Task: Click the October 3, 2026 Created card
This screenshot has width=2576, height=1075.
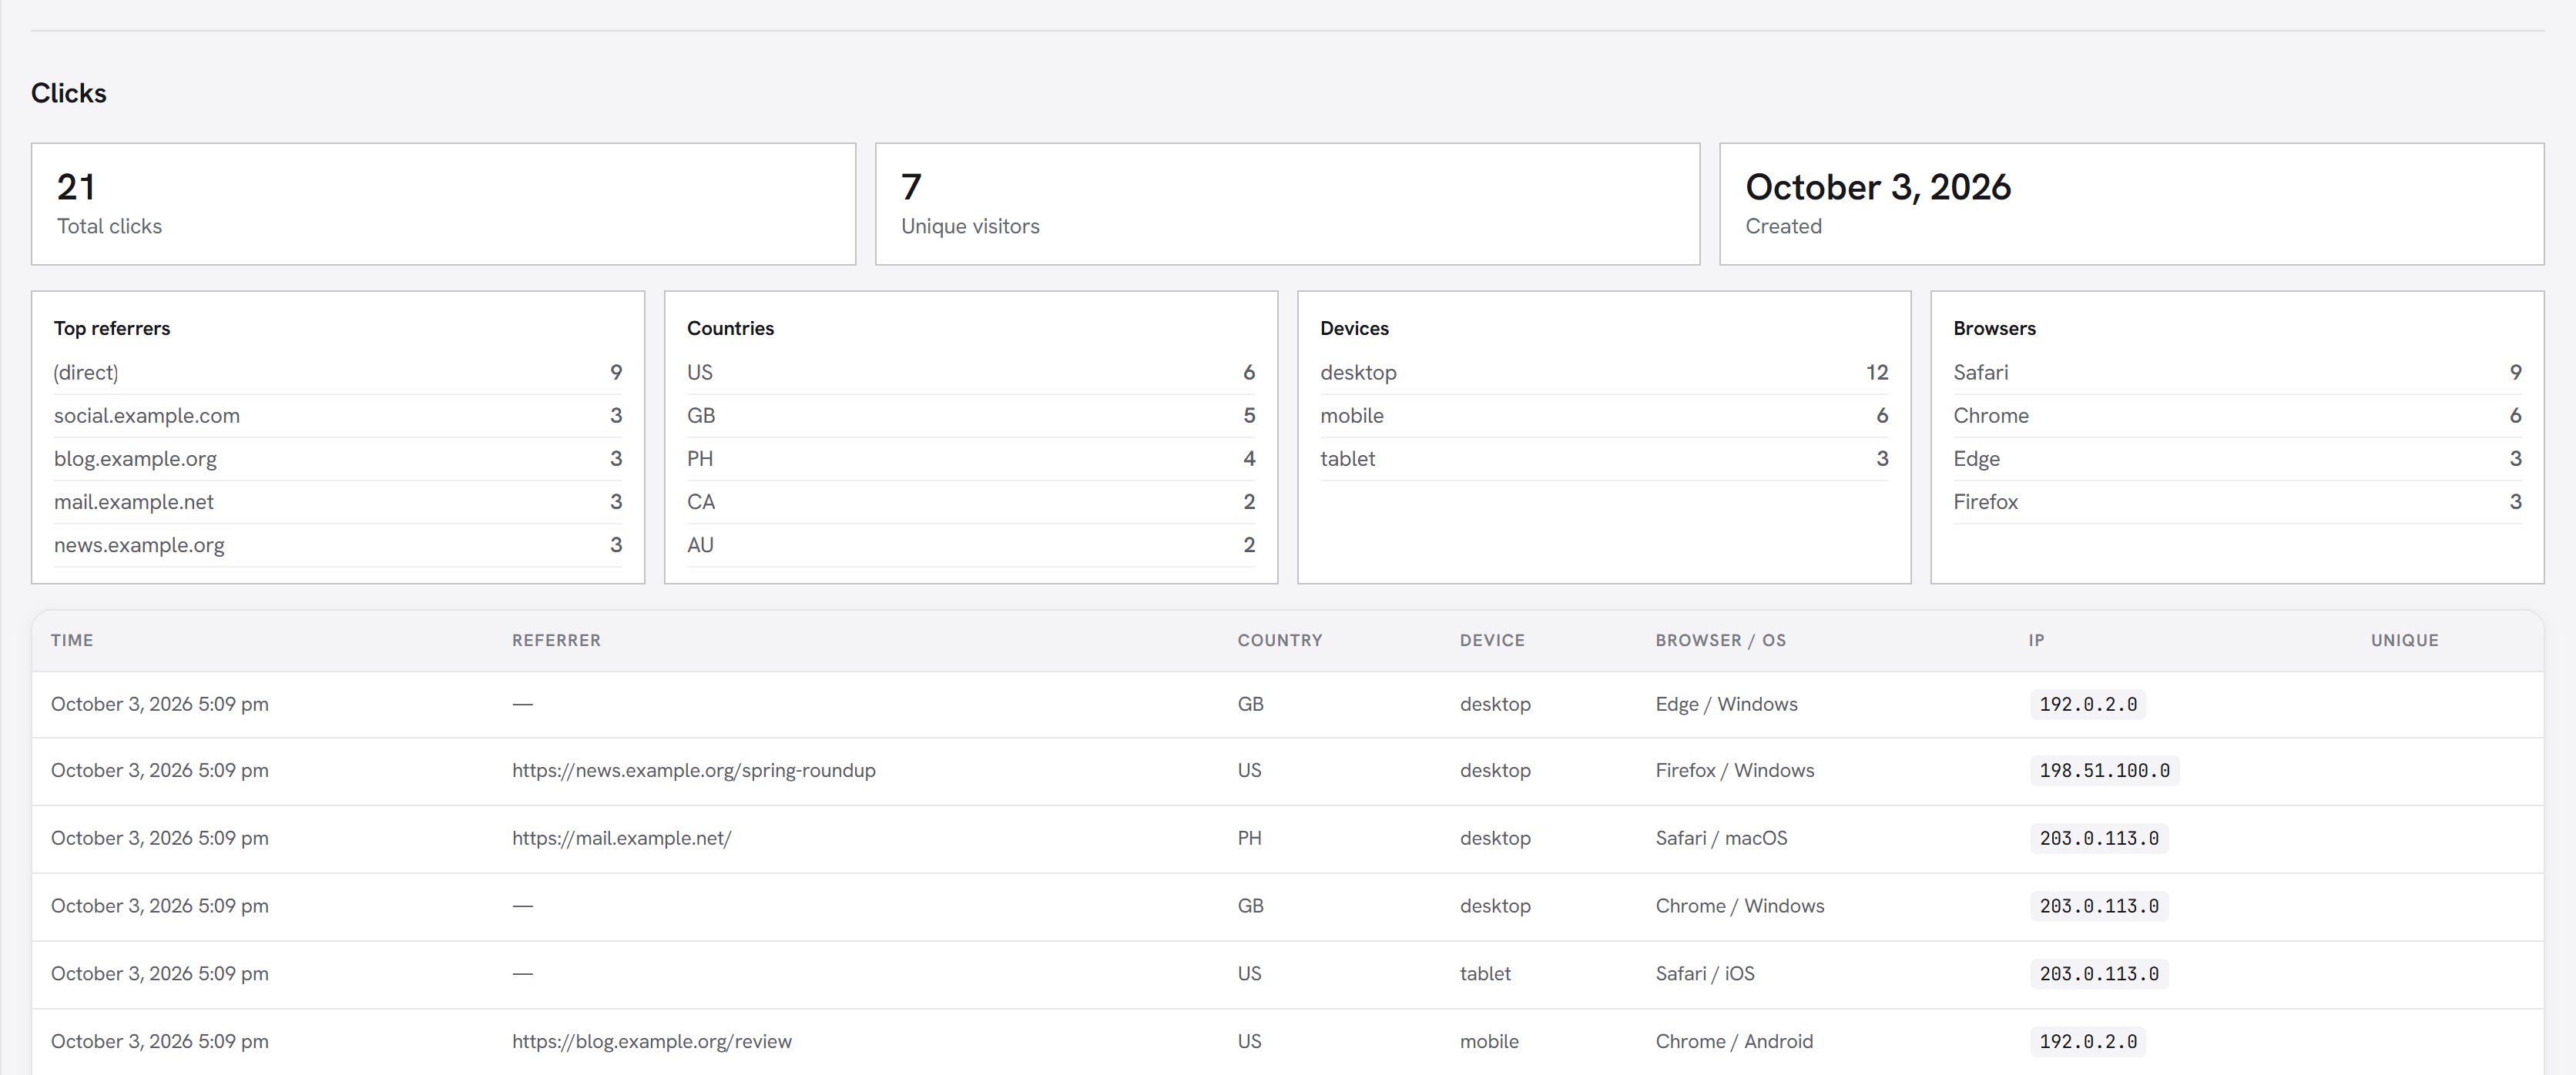Action: click(2131, 204)
